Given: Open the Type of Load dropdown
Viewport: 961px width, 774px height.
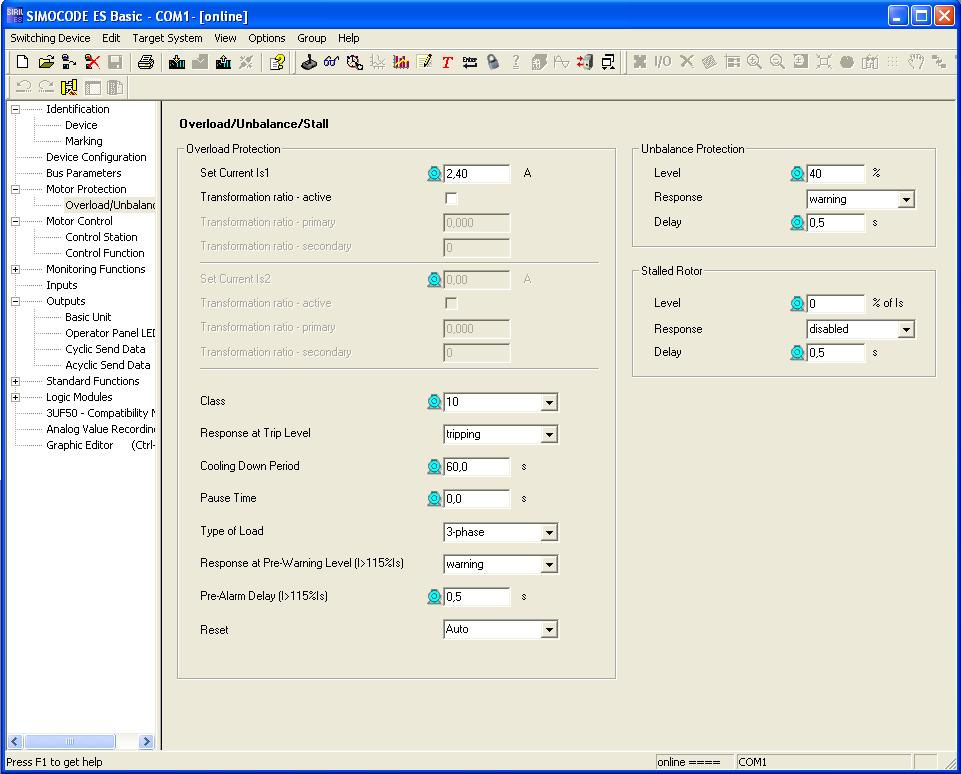Looking at the screenshot, I should [549, 532].
